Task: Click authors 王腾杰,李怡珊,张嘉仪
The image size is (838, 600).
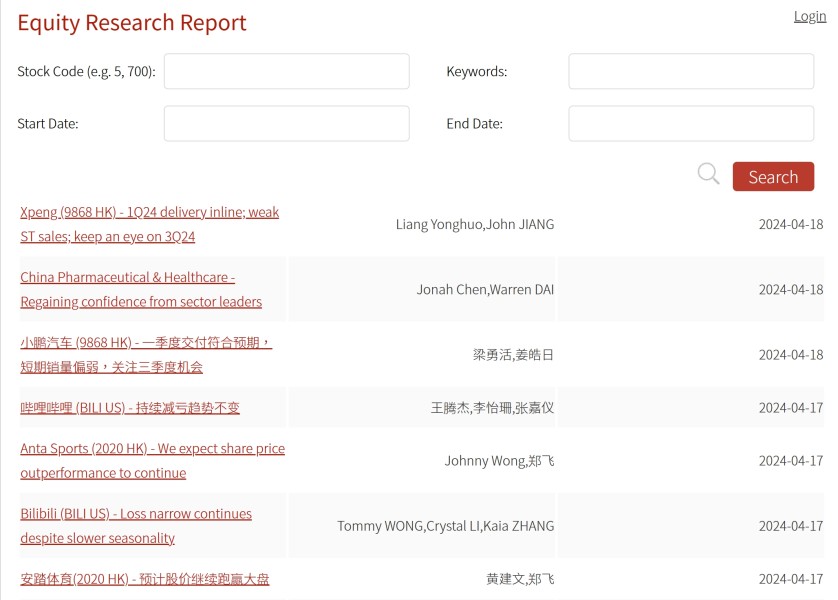Action: tap(492, 408)
